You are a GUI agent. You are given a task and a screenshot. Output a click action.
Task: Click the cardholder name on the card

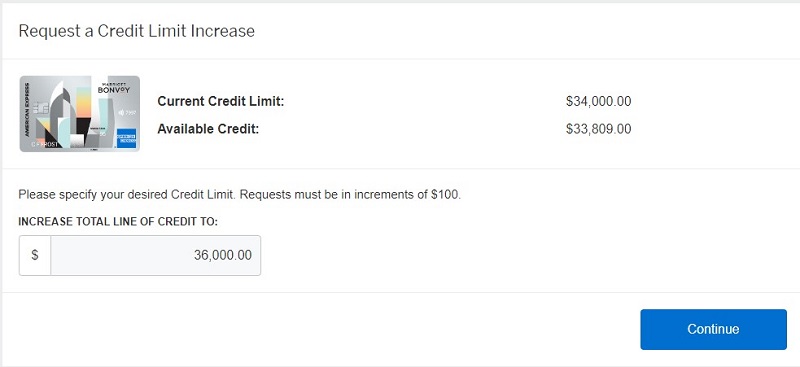(x=44, y=144)
